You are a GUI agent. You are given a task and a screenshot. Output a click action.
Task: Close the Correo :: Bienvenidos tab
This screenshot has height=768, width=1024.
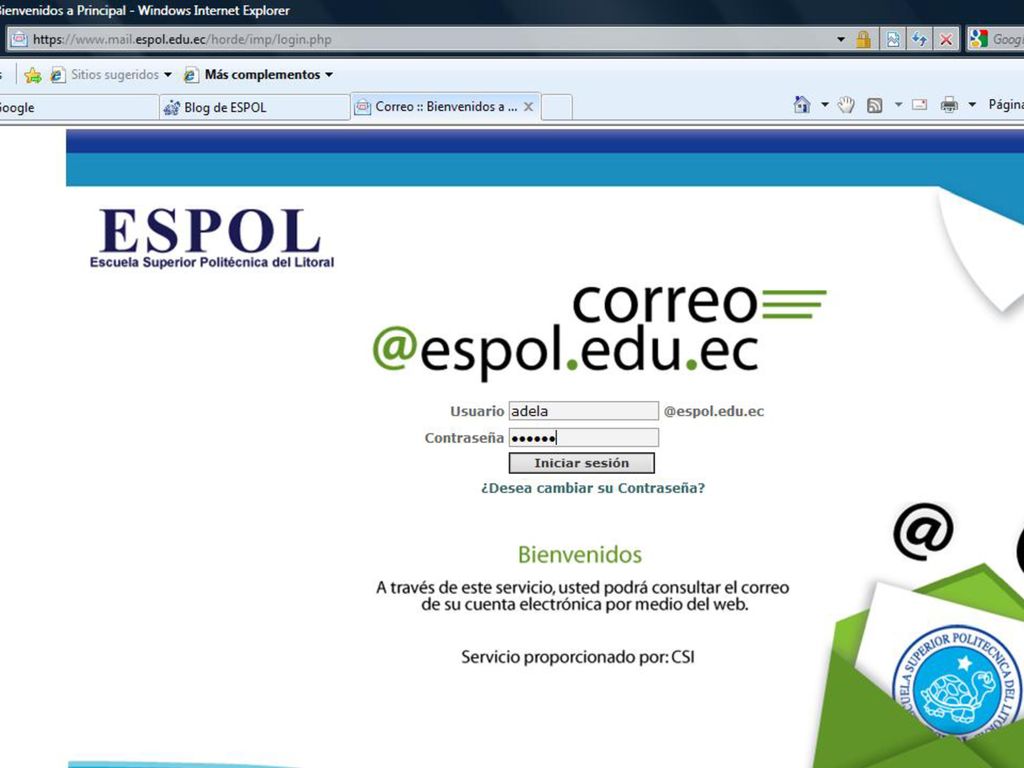[x=528, y=106]
